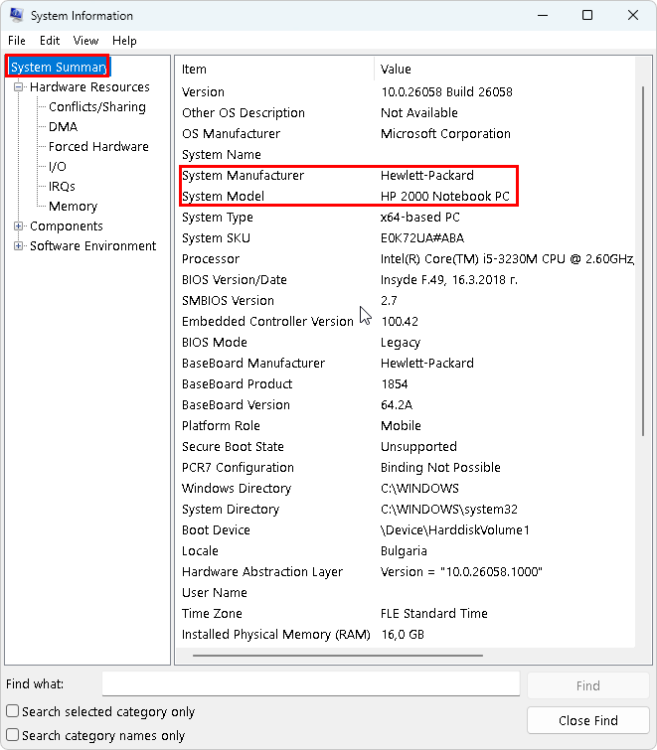Select the Locale row
The width and height of the screenshot is (657, 750).
click(x=405, y=551)
